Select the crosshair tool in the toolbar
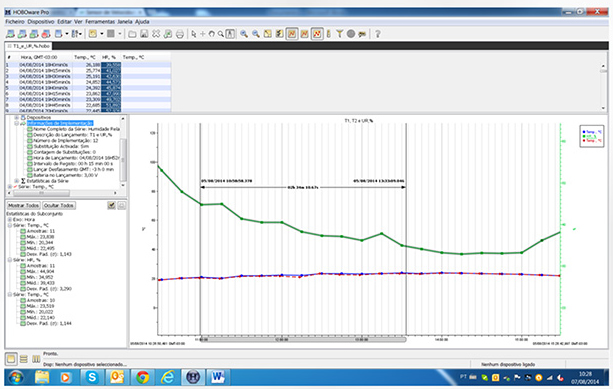 click(203, 34)
